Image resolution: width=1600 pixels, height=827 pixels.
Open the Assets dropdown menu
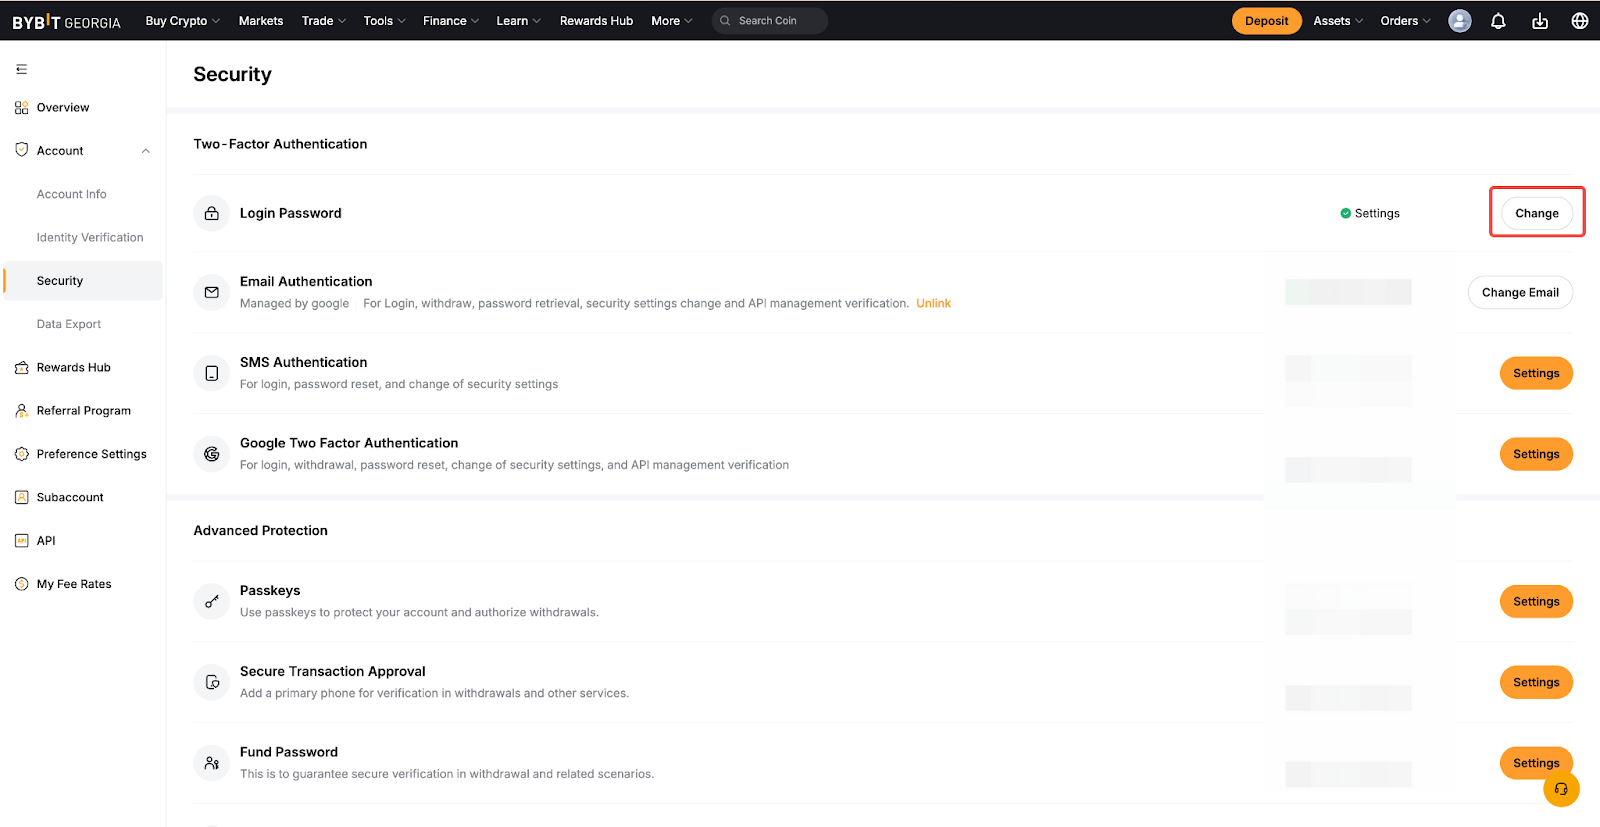pyautogui.click(x=1337, y=21)
